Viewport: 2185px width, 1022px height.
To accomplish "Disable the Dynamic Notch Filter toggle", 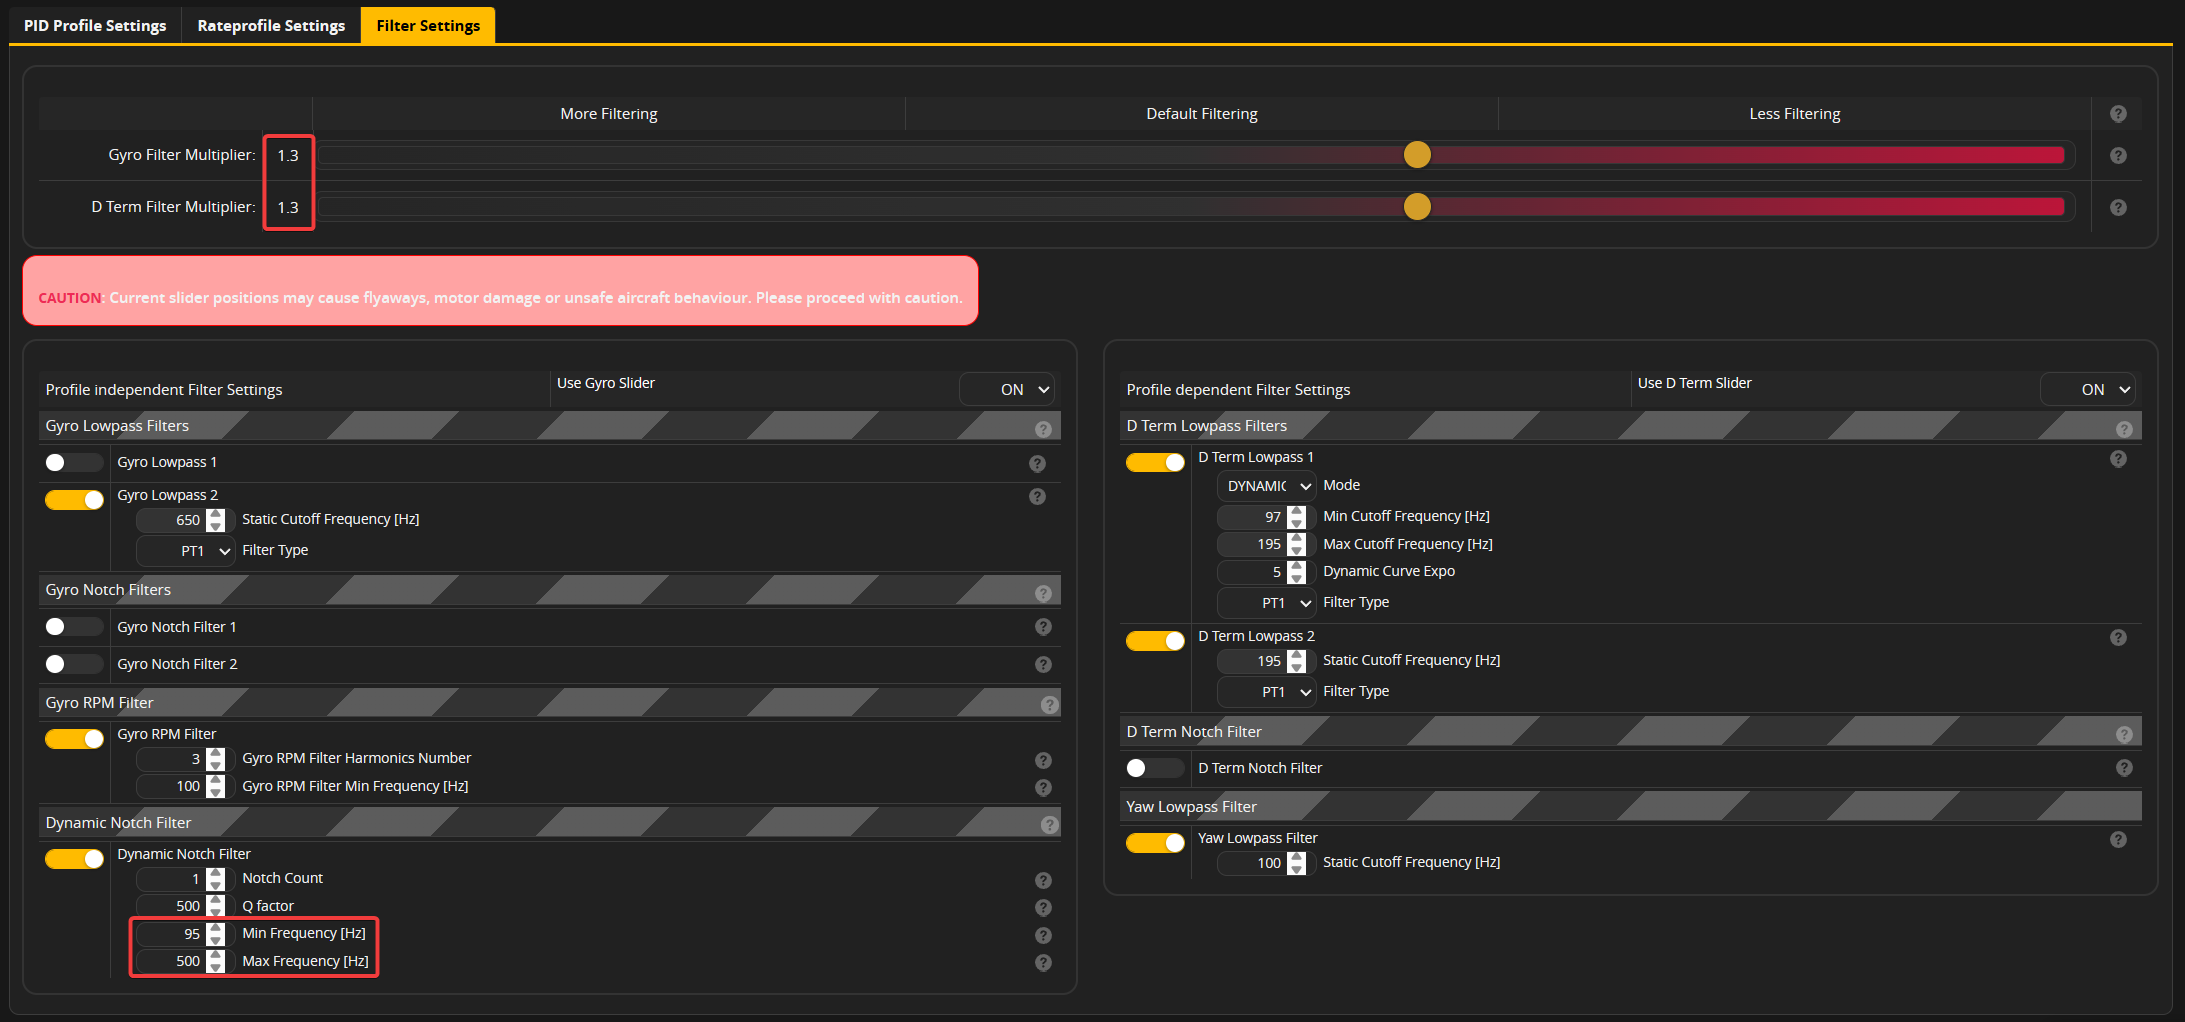I will click(74, 859).
